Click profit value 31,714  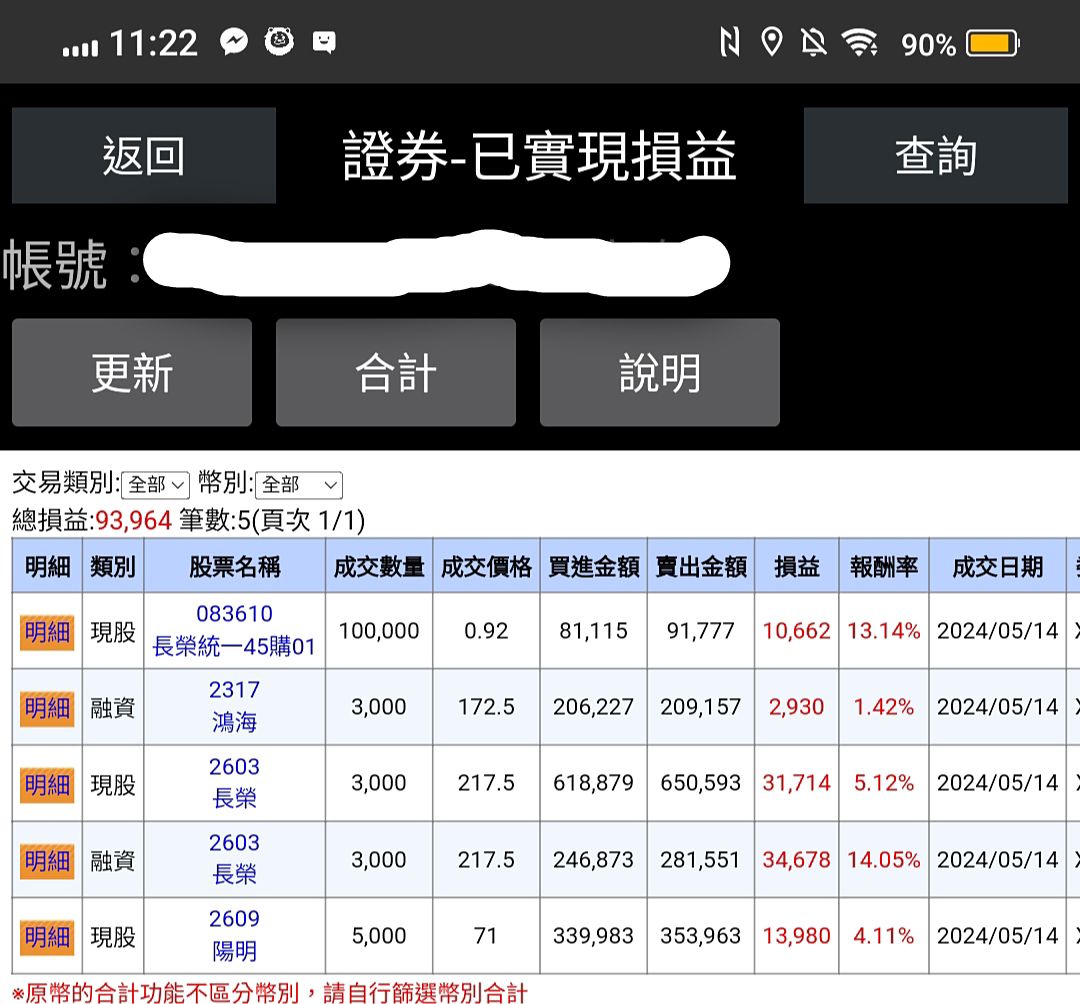click(796, 783)
